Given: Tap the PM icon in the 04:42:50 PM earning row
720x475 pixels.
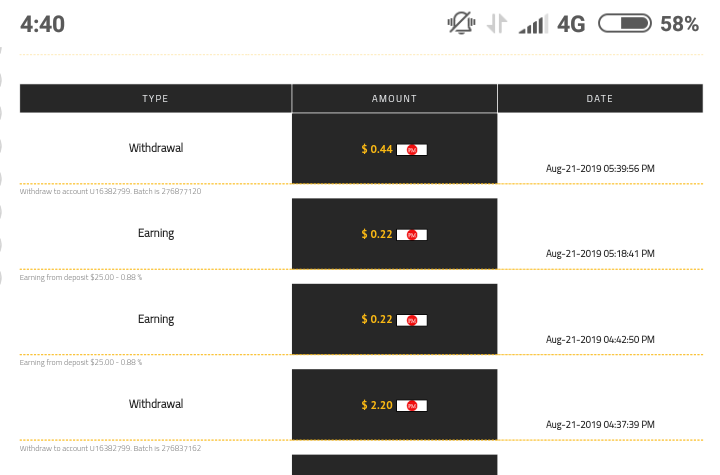Looking at the screenshot, I should (x=412, y=320).
